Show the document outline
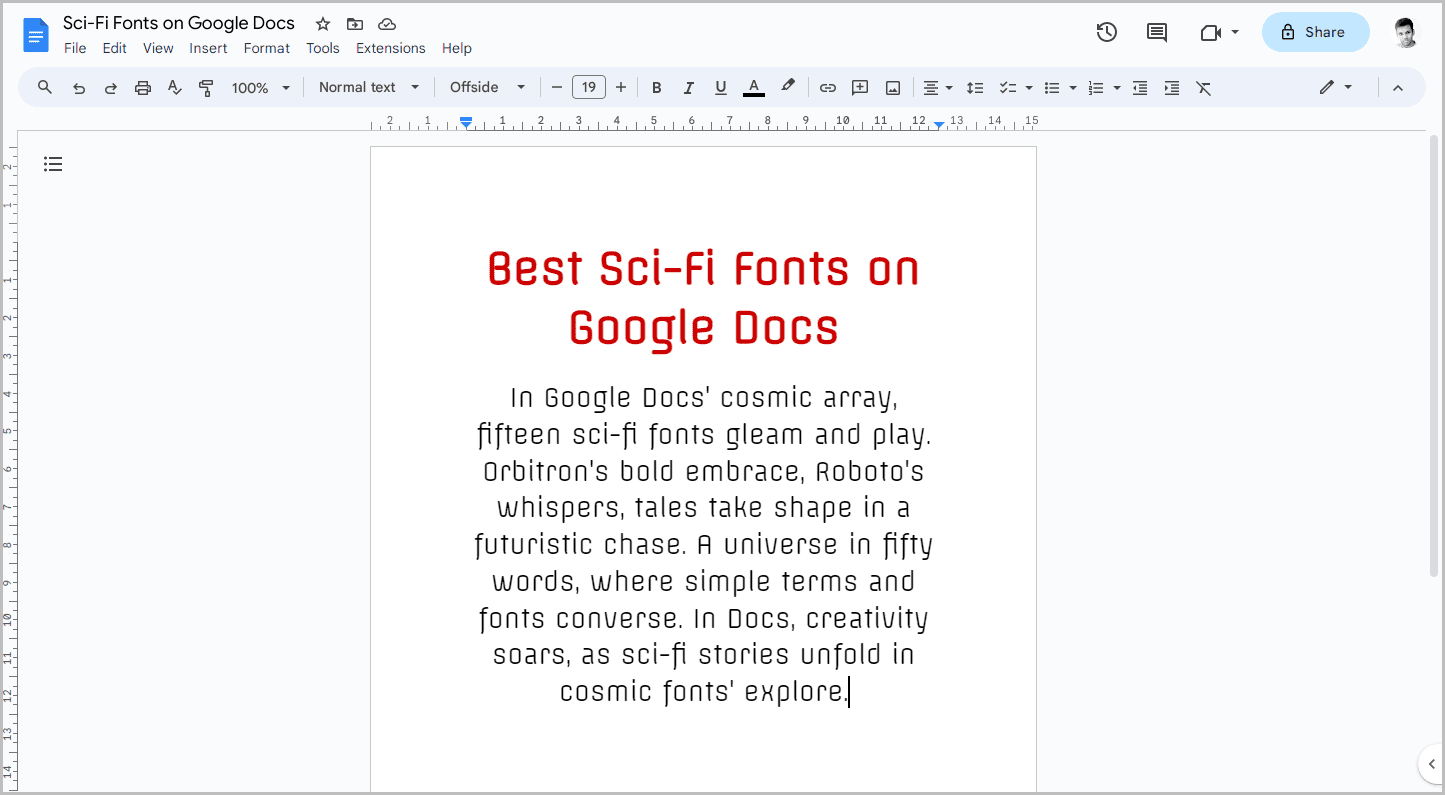 pyautogui.click(x=53, y=163)
